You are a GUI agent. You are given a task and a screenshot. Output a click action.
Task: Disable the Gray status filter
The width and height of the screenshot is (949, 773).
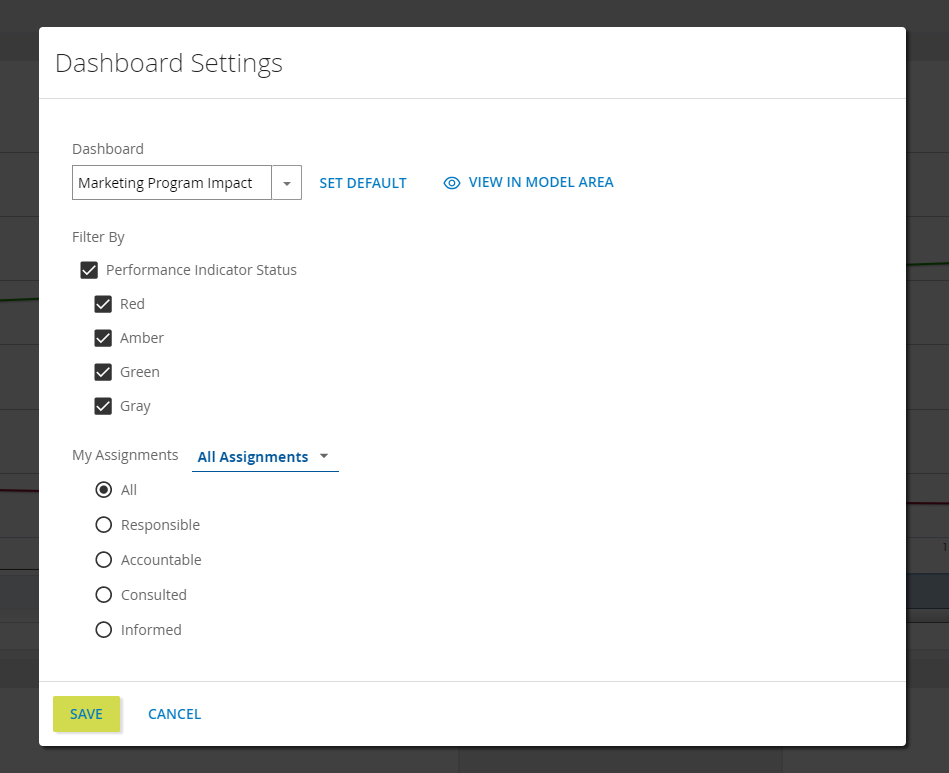click(103, 406)
